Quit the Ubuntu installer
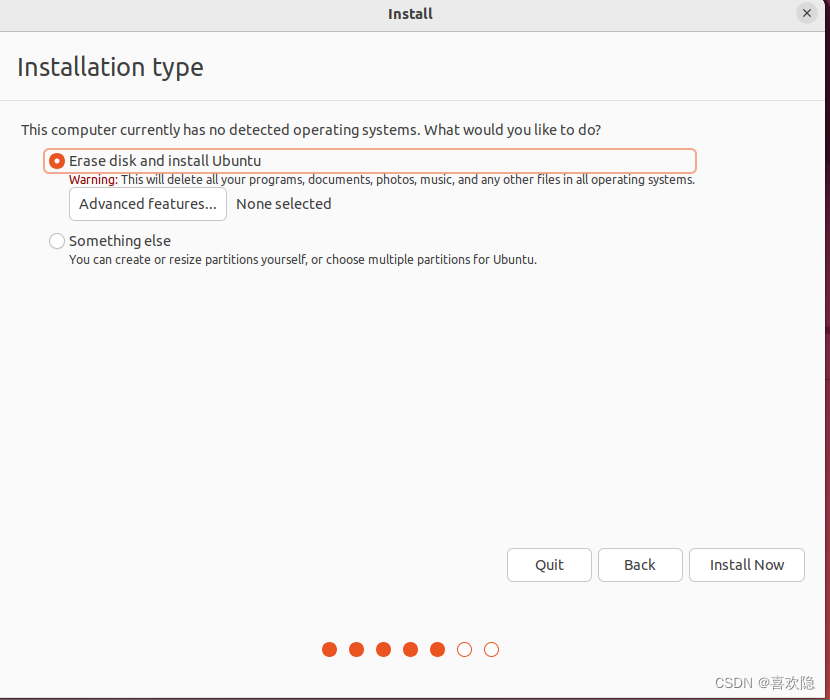This screenshot has width=830, height=700. click(x=549, y=565)
